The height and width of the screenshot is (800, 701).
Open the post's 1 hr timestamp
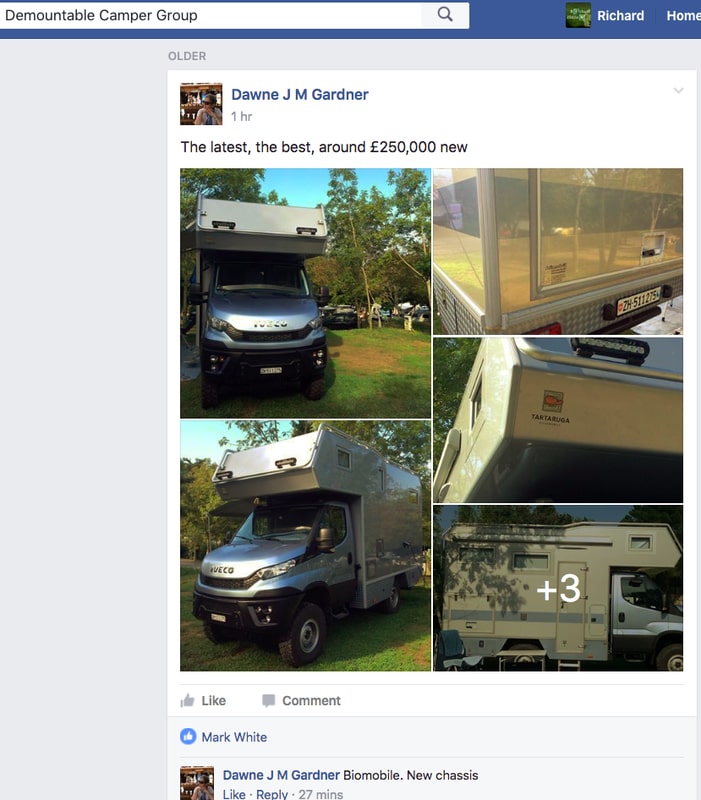point(241,116)
